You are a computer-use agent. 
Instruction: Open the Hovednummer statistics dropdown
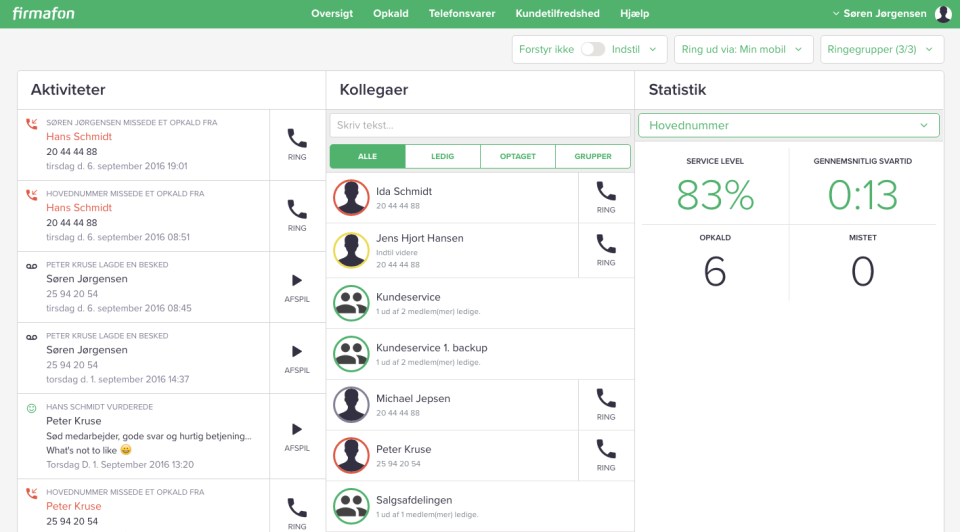[x=789, y=125]
